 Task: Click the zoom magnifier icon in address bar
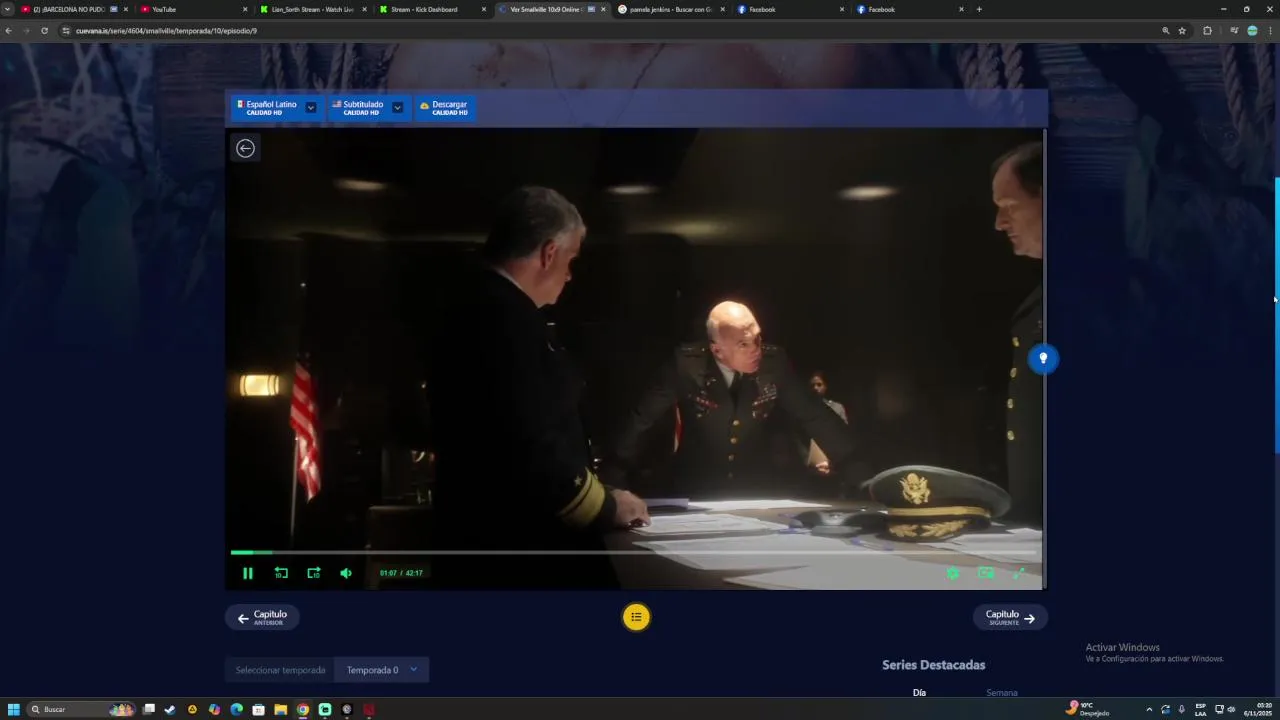[1165, 31]
